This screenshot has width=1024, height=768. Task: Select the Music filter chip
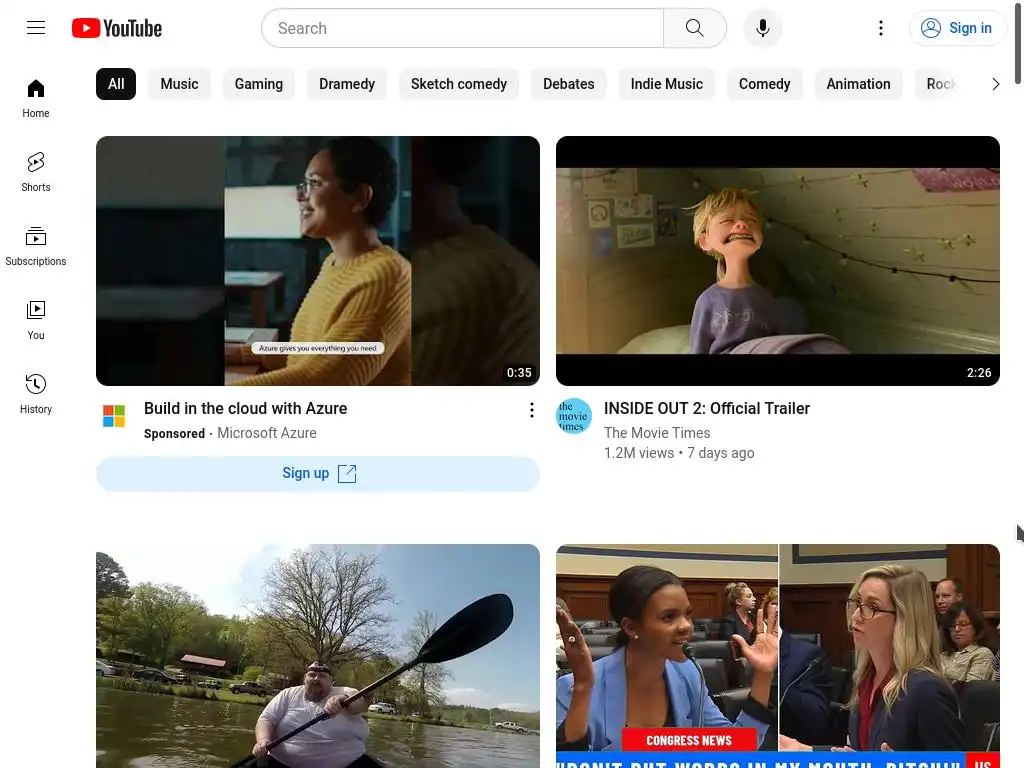click(180, 84)
